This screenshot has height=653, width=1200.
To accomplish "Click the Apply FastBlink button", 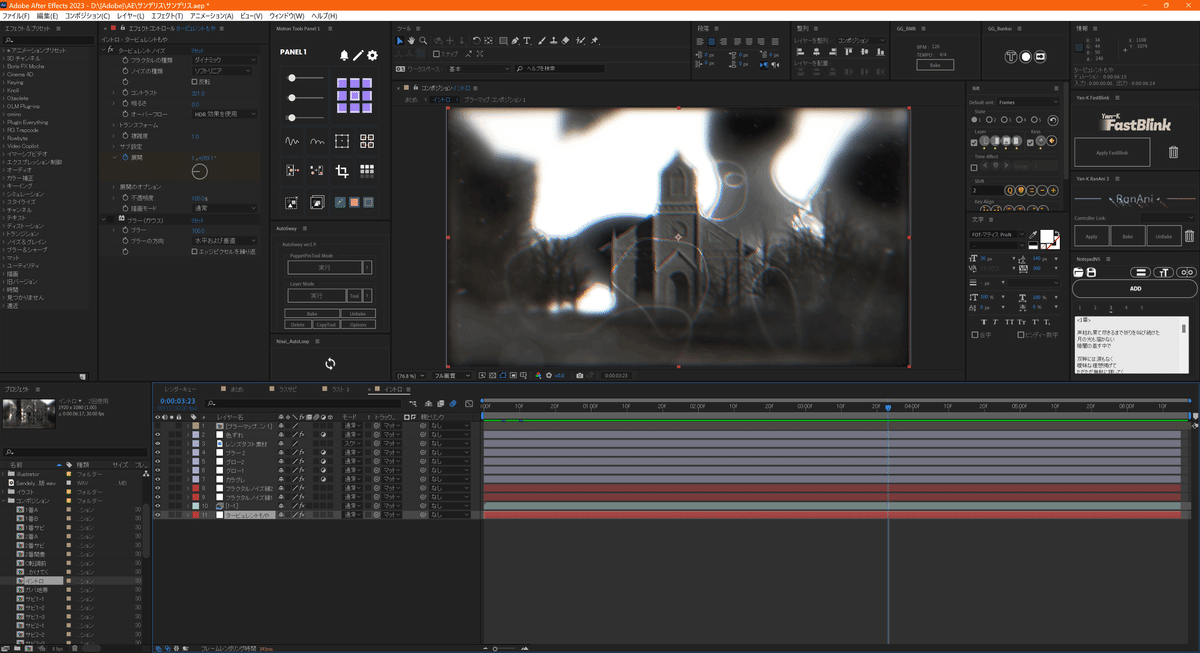I will pyautogui.click(x=1112, y=152).
